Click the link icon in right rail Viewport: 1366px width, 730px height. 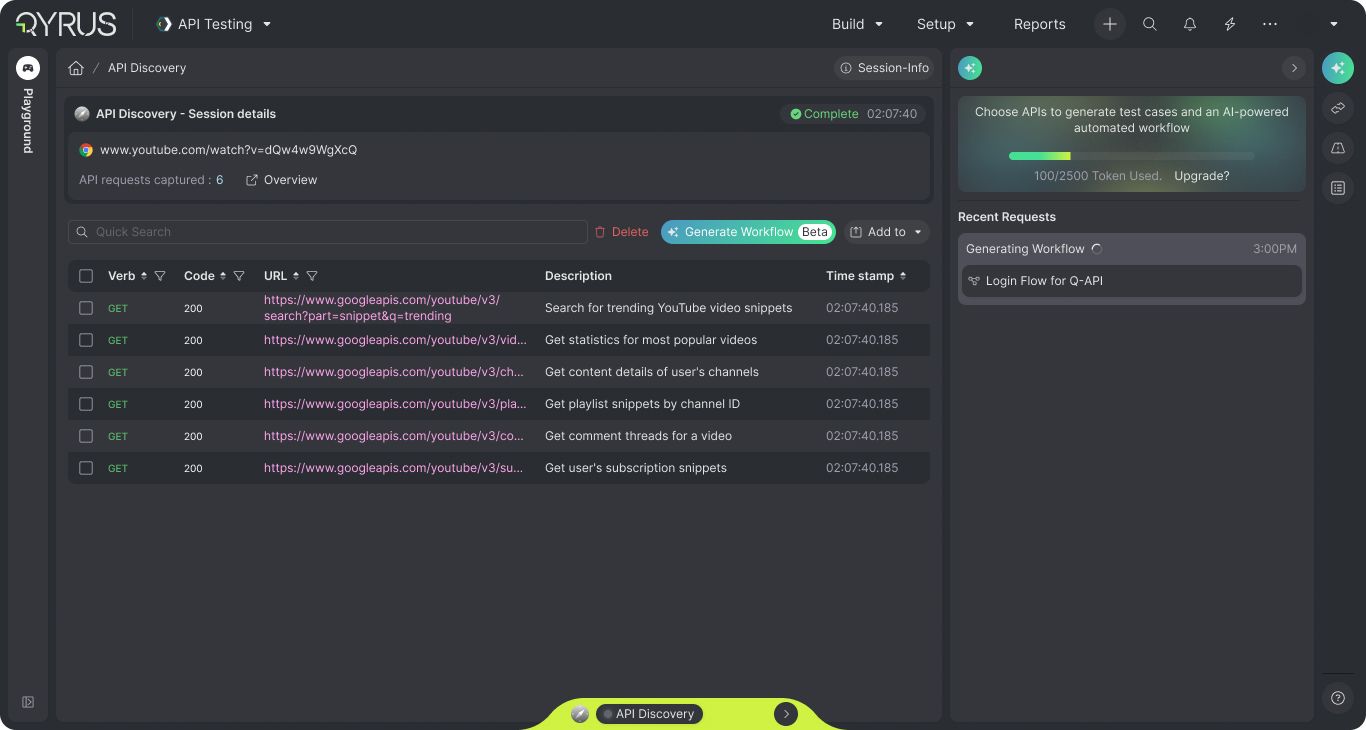pyautogui.click(x=1338, y=108)
